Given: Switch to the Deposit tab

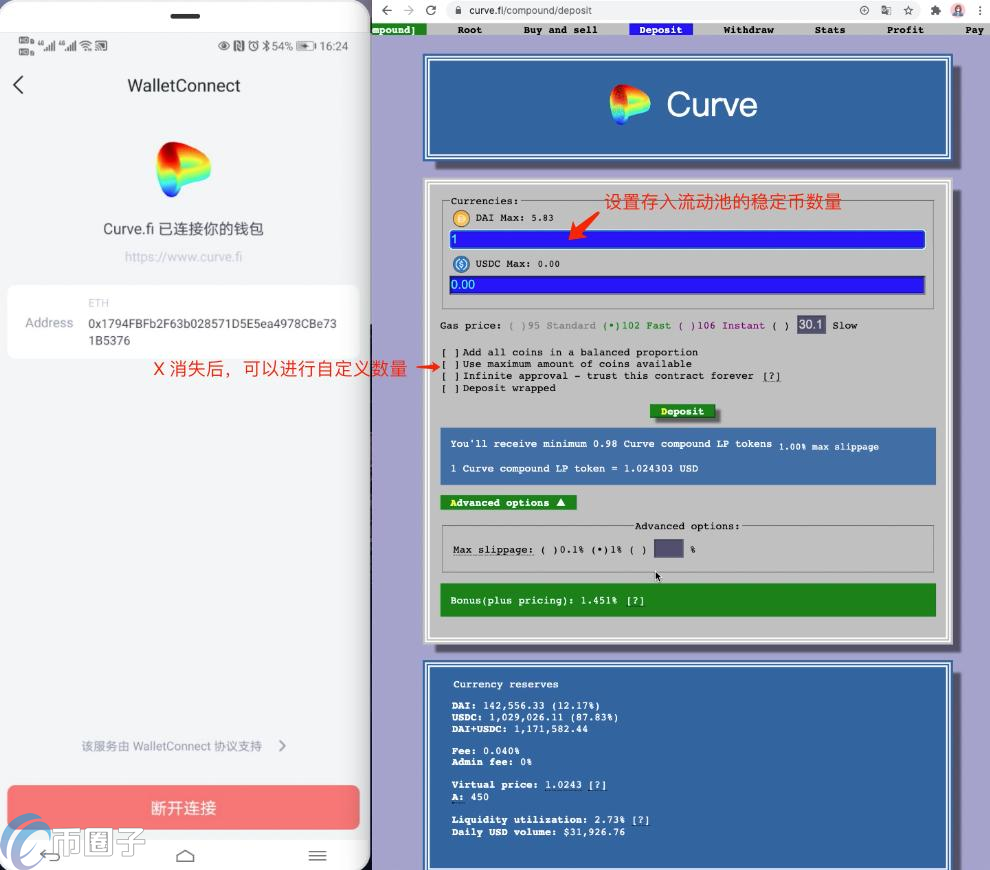Looking at the screenshot, I should [x=660, y=30].
